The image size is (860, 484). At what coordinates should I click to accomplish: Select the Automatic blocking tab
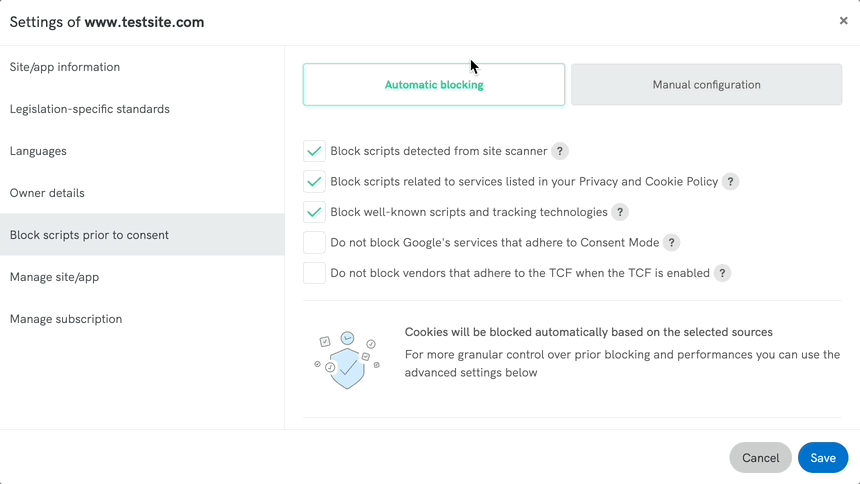pyautogui.click(x=434, y=85)
